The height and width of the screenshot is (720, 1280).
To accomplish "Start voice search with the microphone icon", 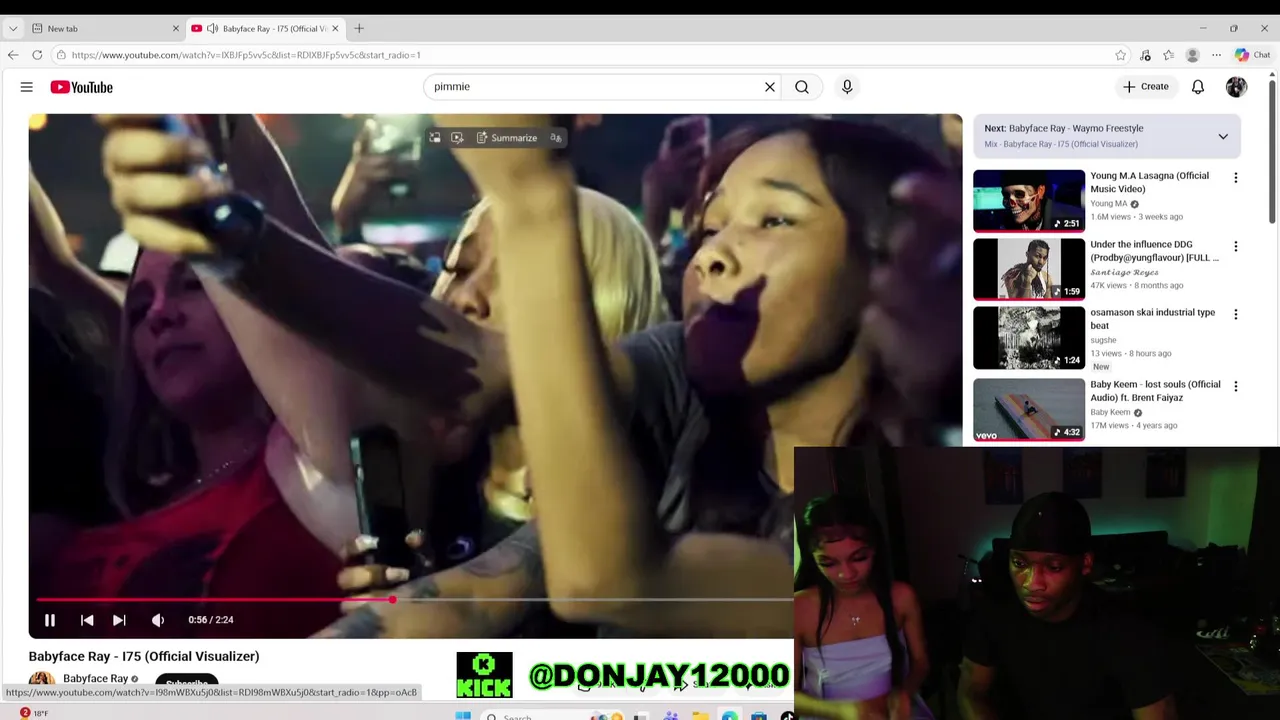I will [847, 87].
